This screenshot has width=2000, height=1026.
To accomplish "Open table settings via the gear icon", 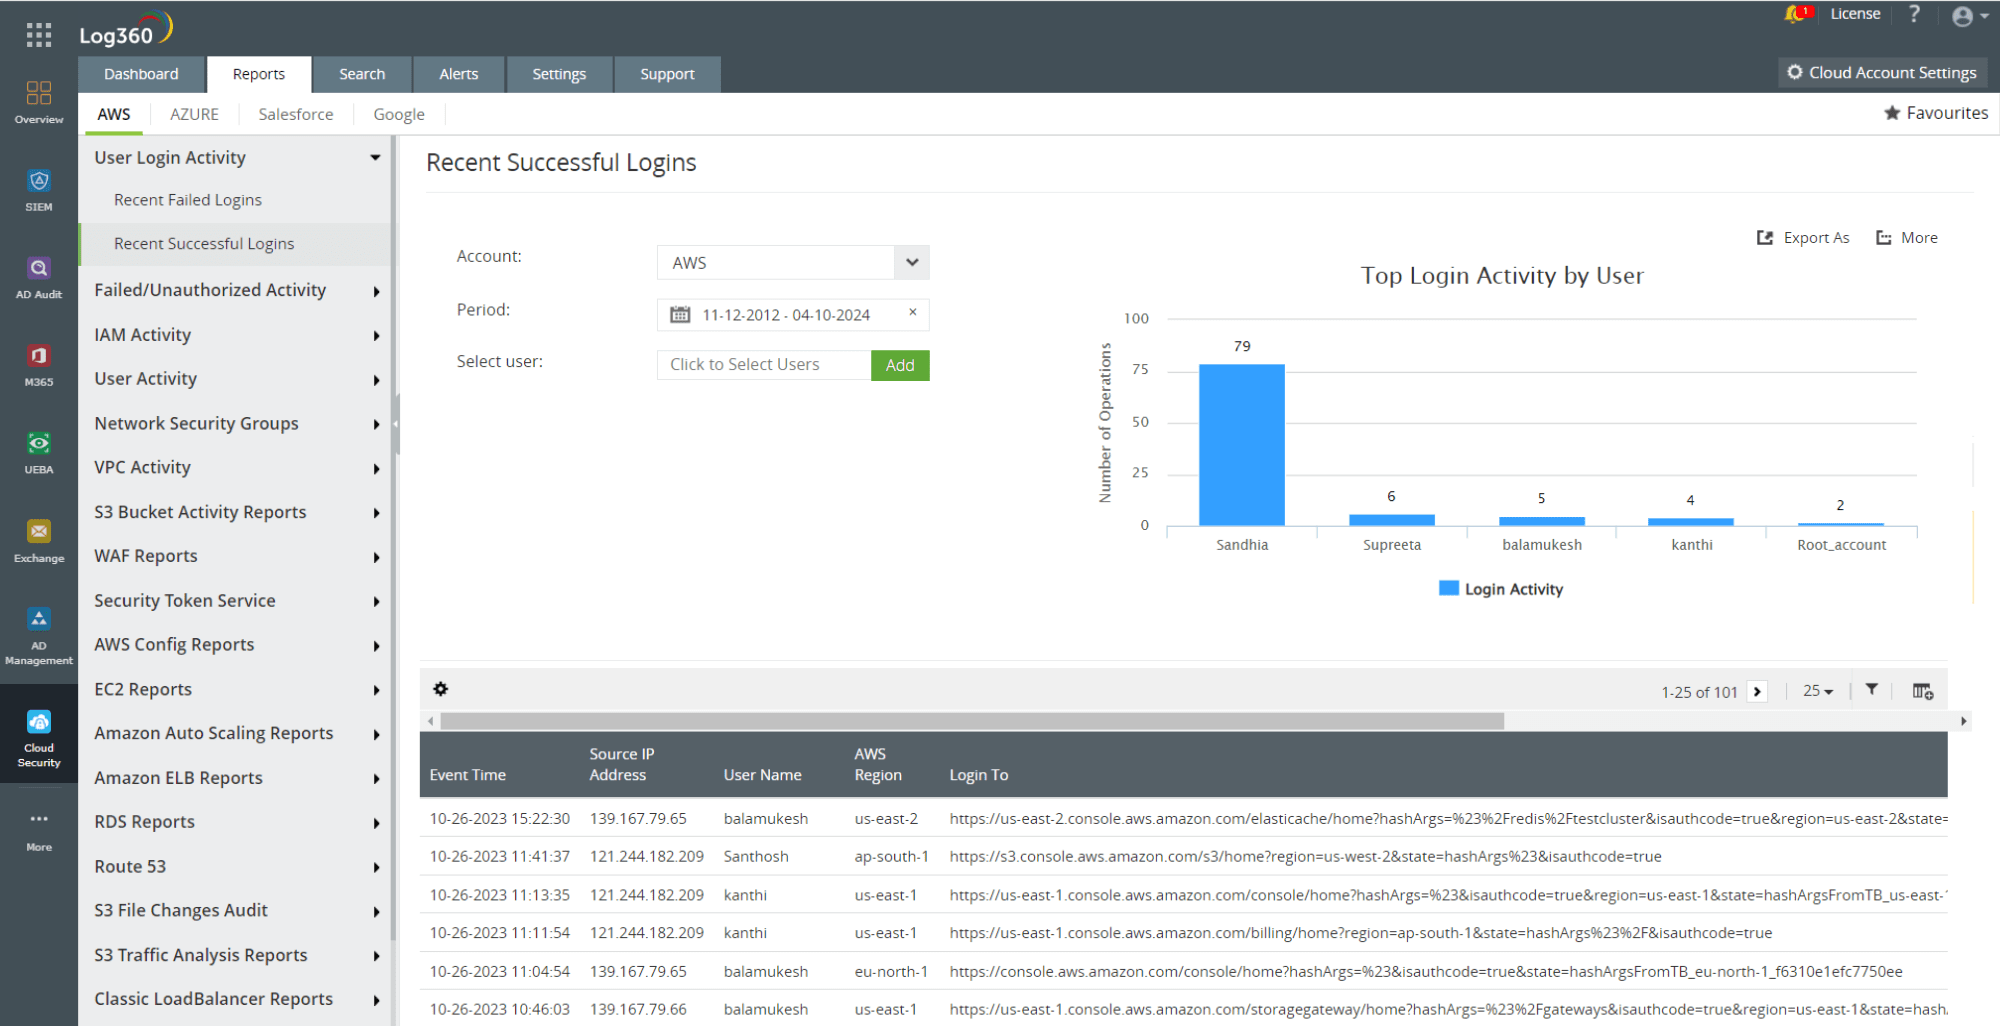I will (441, 689).
